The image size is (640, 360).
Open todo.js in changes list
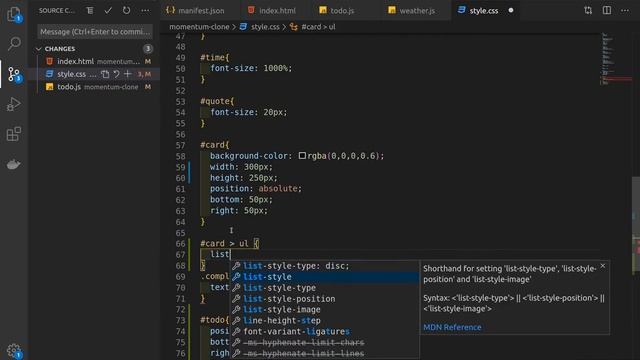(x=95, y=87)
